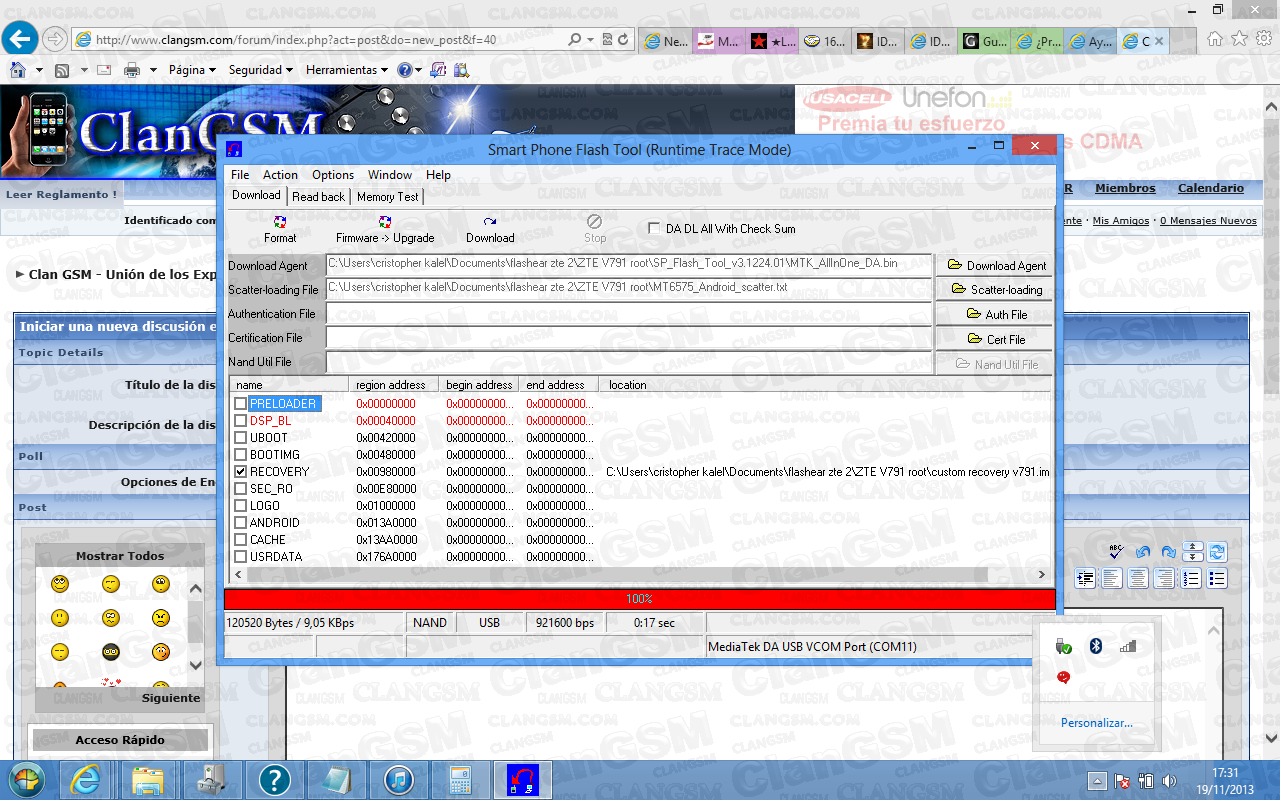Expand the Herramientas dropdown menu
Image resolution: width=1280 pixels, height=800 pixels.
tap(347, 70)
